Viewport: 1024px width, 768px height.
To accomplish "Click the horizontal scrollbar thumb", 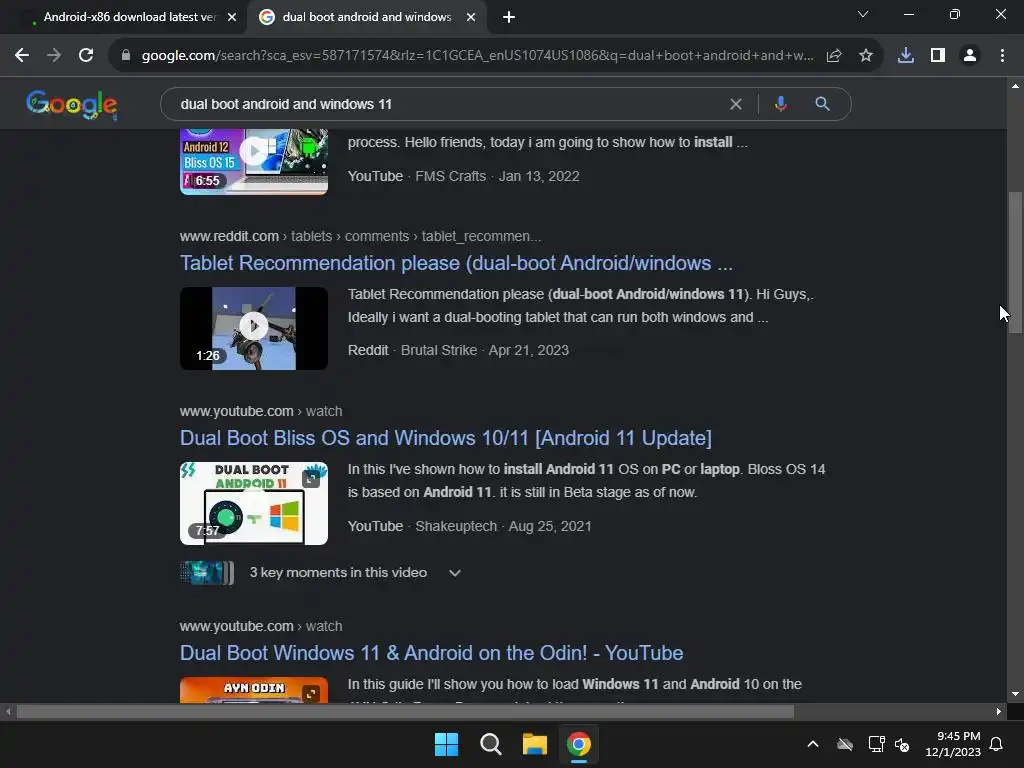I will coord(405,712).
